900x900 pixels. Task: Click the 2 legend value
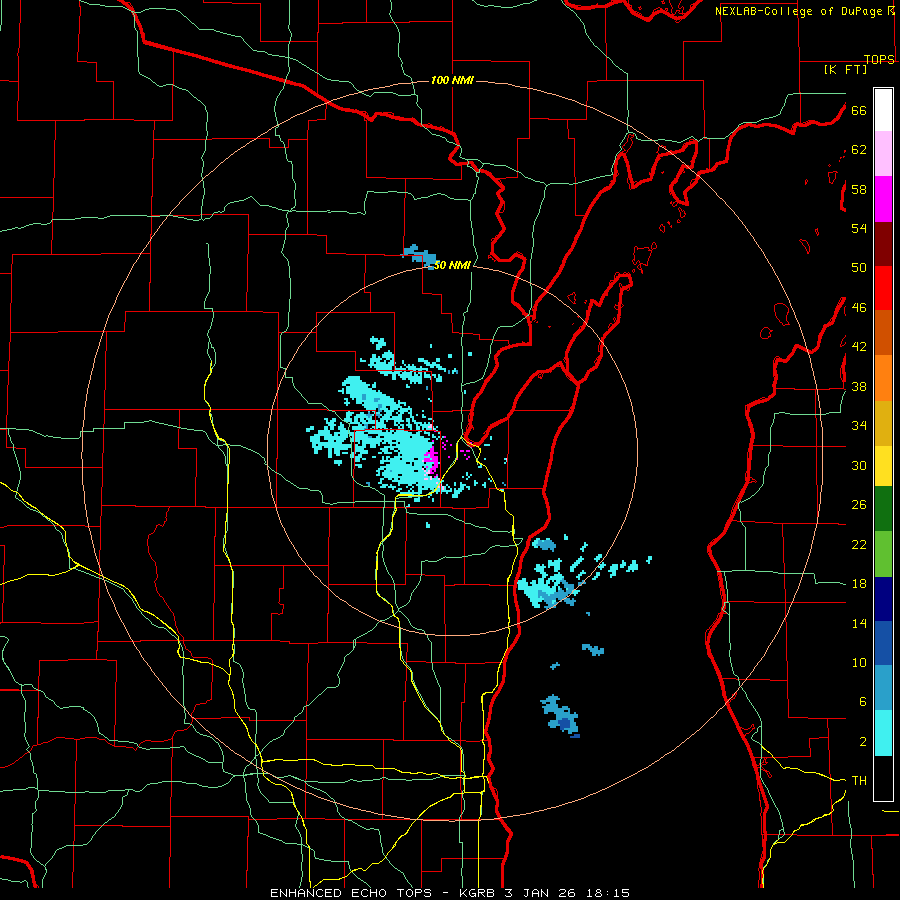(862, 742)
